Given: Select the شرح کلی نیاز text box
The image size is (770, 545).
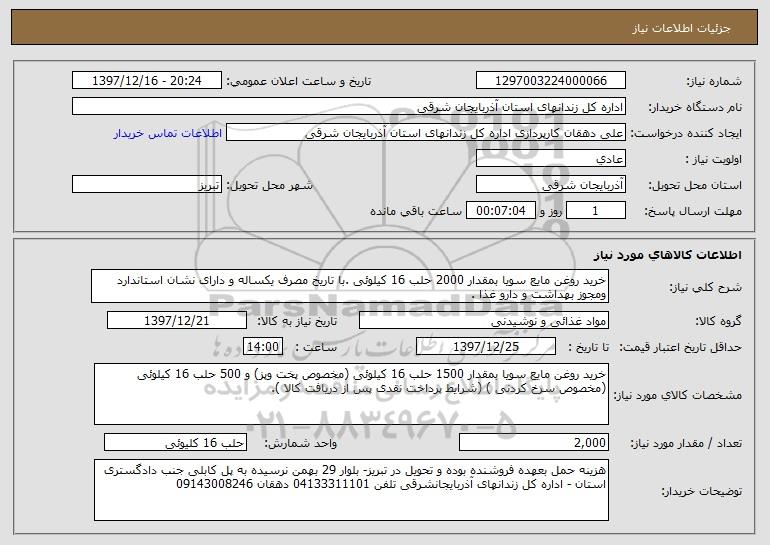Looking at the screenshot, I should point(350,286).
